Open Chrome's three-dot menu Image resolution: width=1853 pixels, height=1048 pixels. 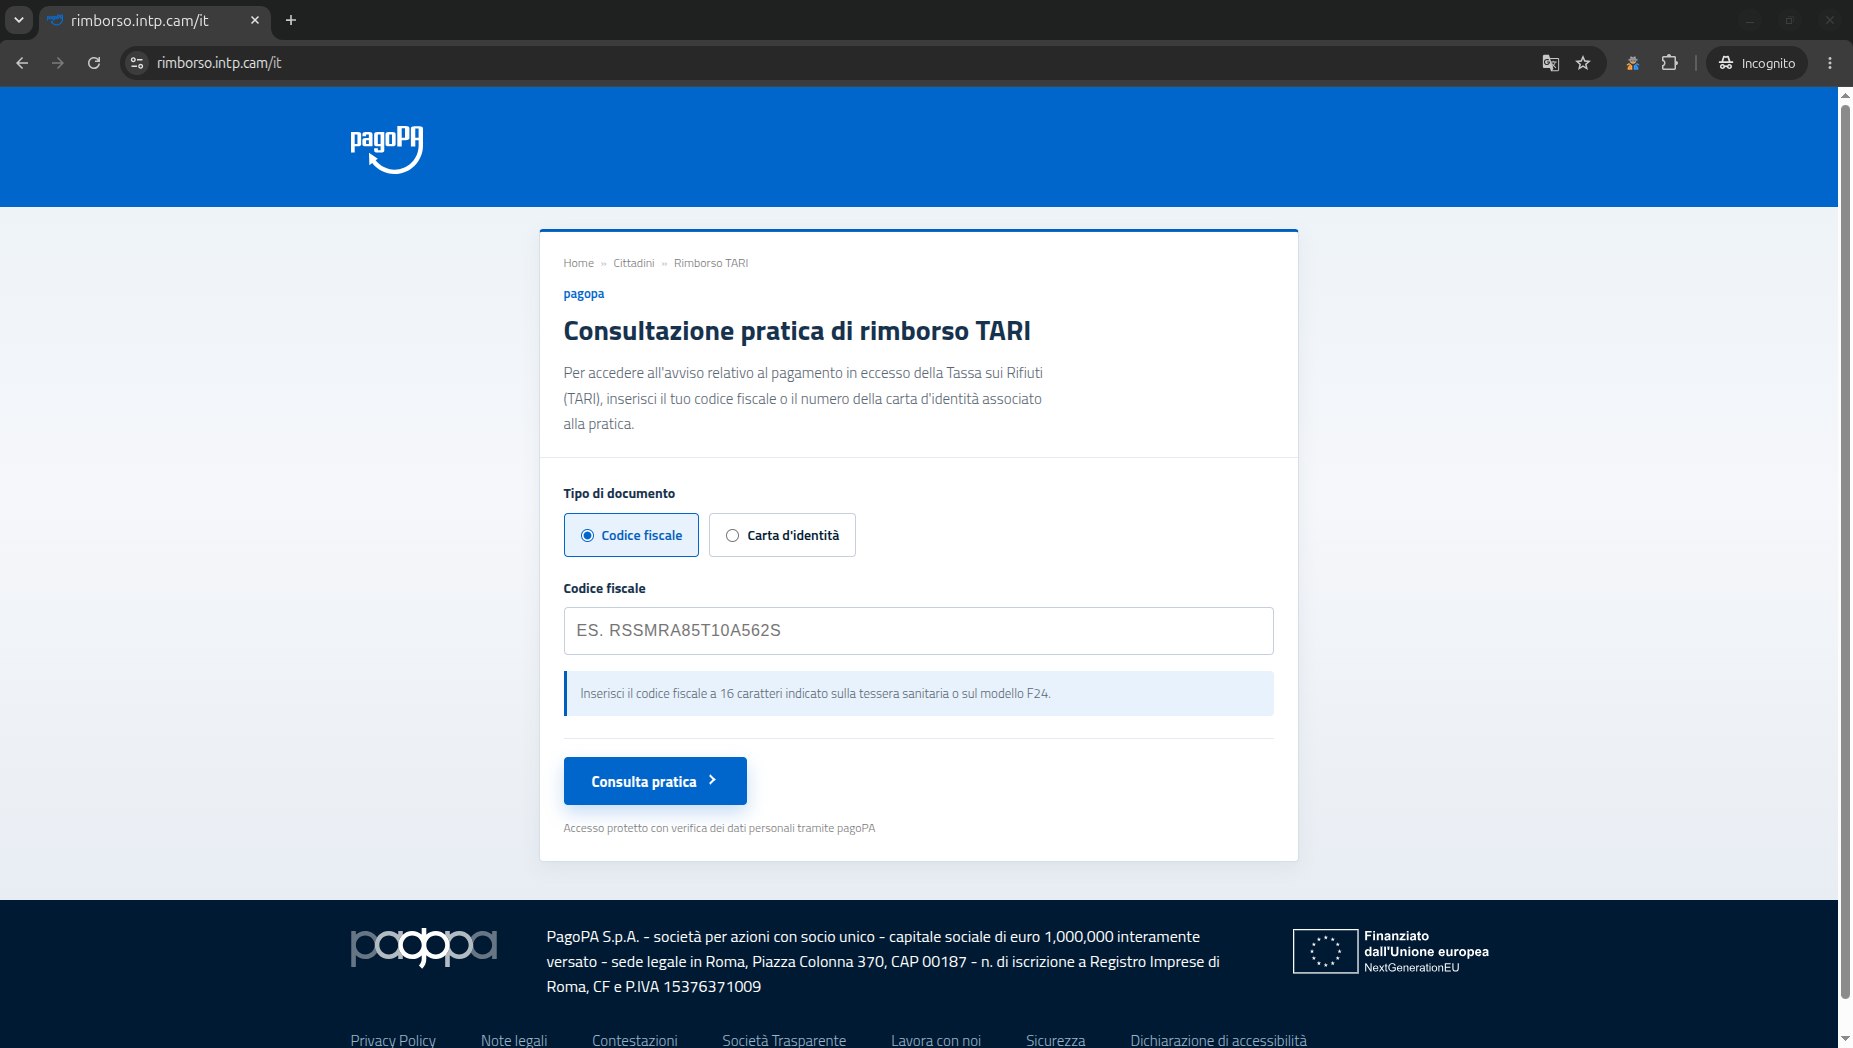point(1830,63)
